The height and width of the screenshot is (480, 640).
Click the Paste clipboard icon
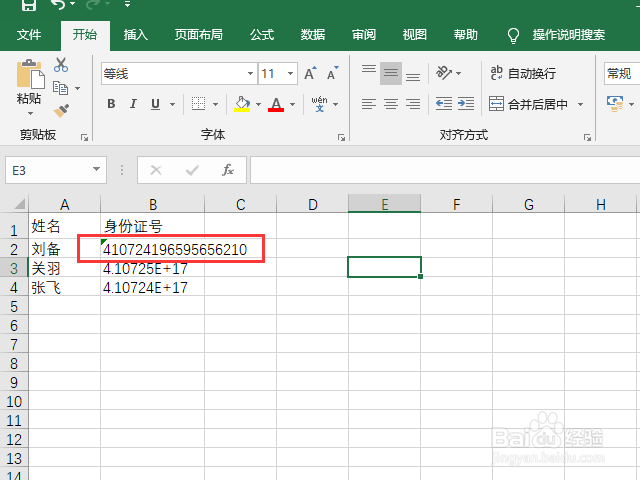pos(30,74)
